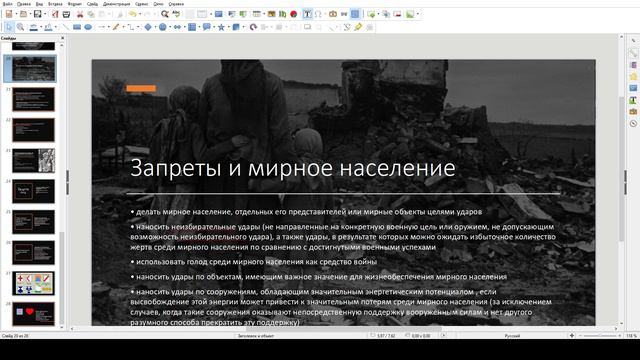
Task: Choose the Zoom and pan tool
Action: click(x=20, y=27)
